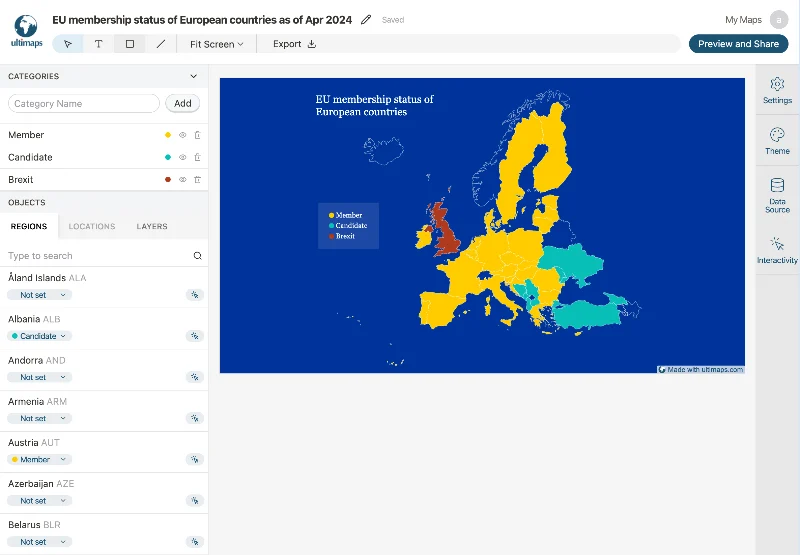Click the Add category button

point(183,103)
